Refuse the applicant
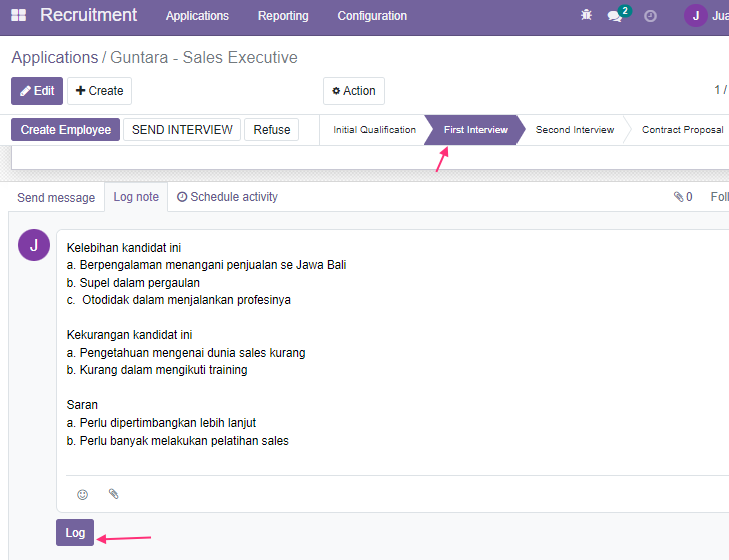The width and height of the screenshot is (729, 560). [272, 129]
